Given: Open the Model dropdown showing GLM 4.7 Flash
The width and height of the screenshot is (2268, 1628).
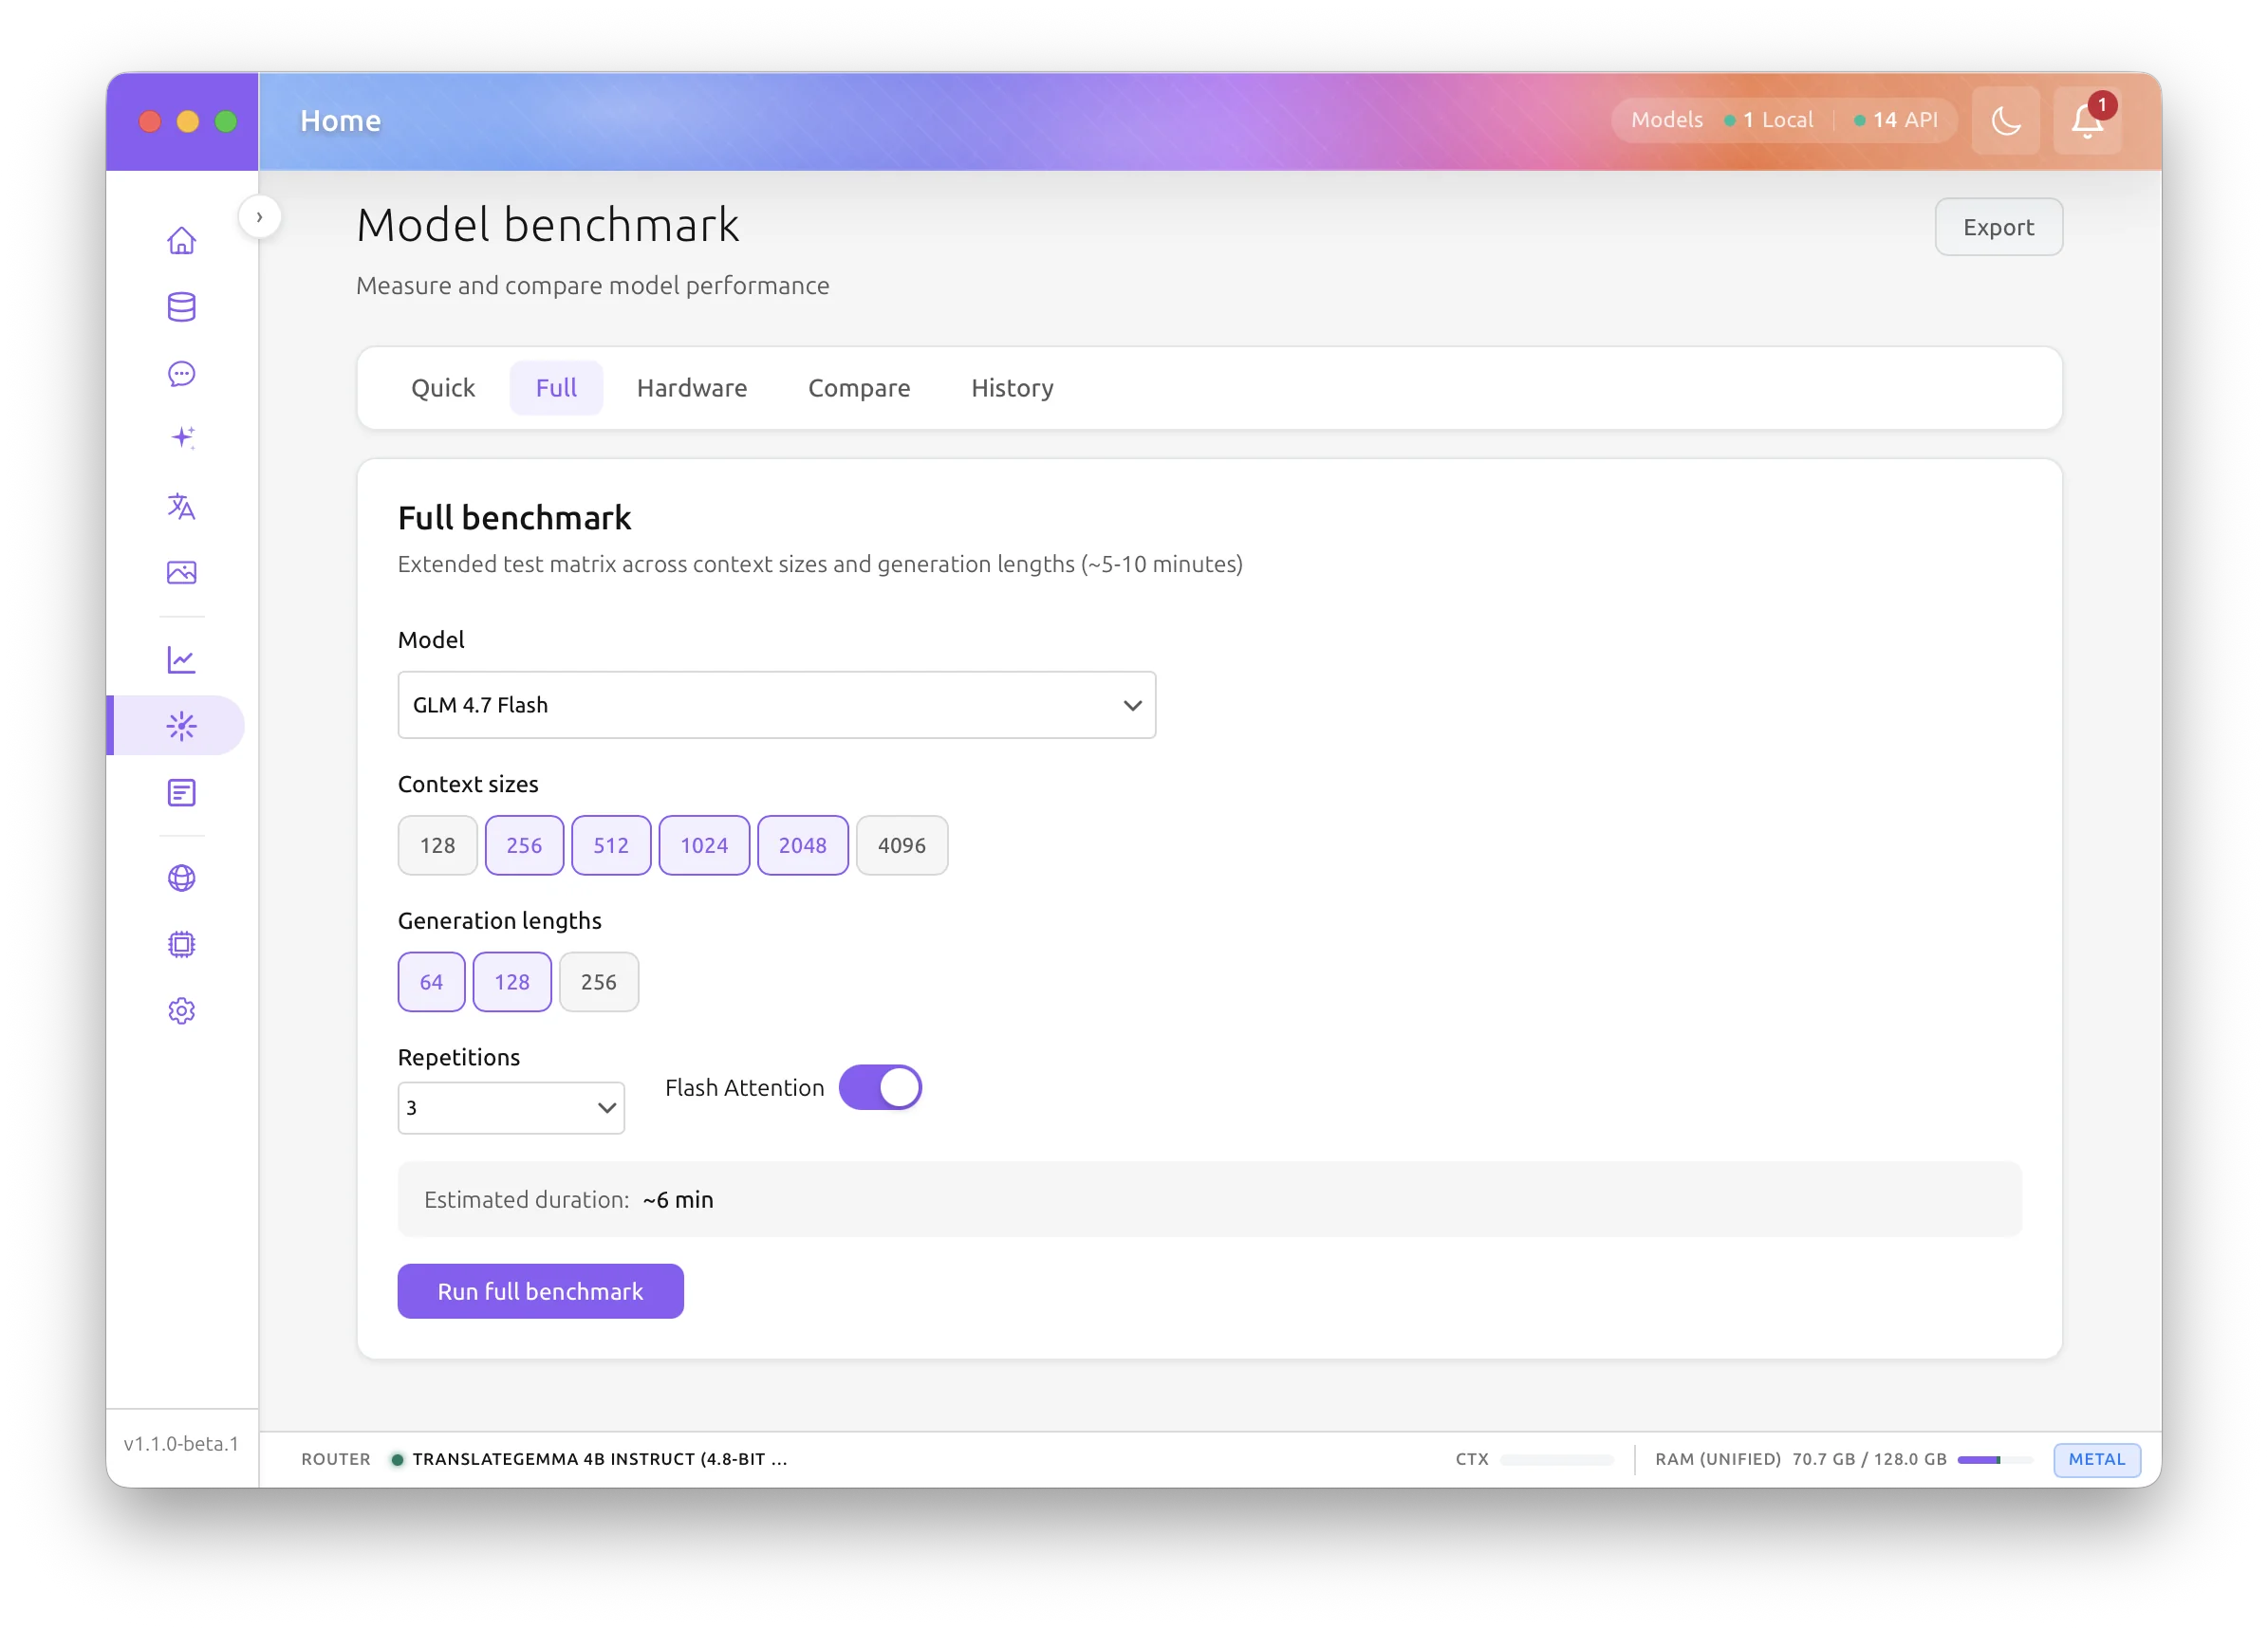Looking at the screenshot, I should [x=776, y=704].
